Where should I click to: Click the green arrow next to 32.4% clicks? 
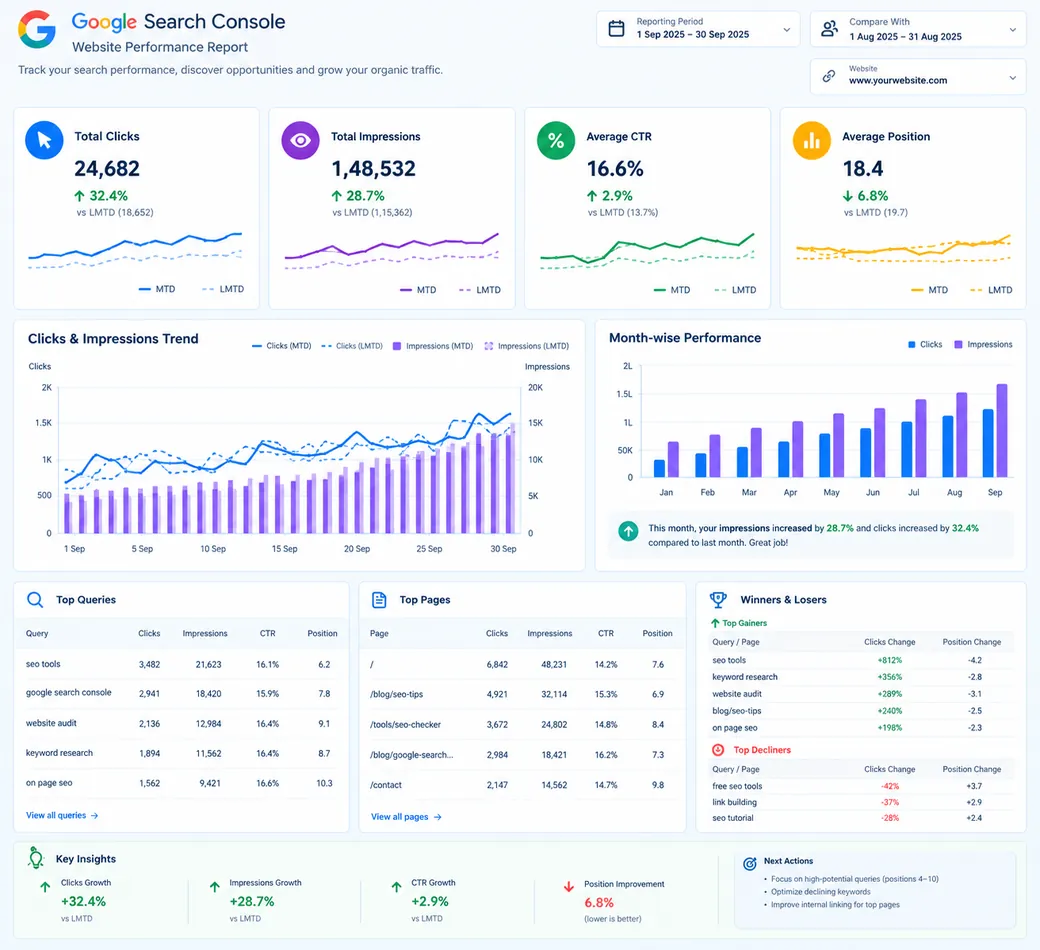tap(80, 196)
